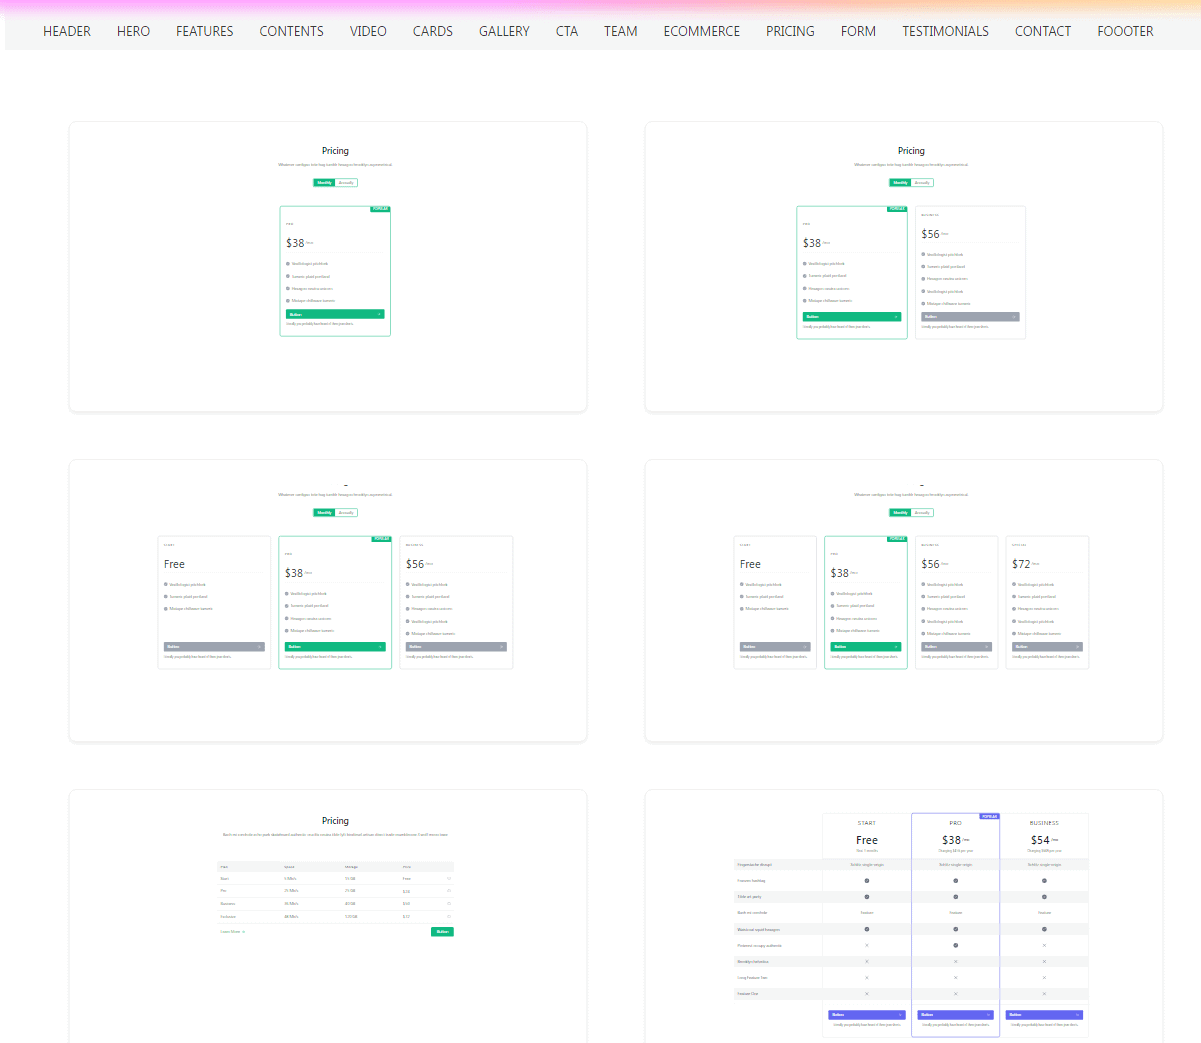Toggle Annually billing in the four-card pricing block
The image size is (1201, 1043).
[x=922, y=513]
